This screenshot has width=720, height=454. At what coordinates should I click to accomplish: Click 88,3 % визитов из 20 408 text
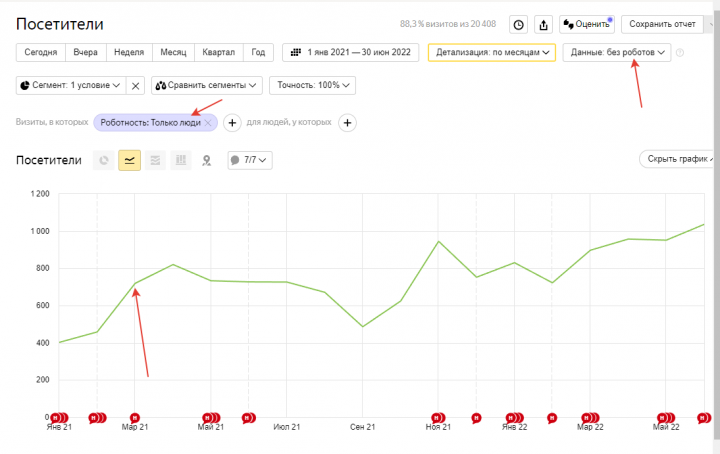[x=448, y=24]
